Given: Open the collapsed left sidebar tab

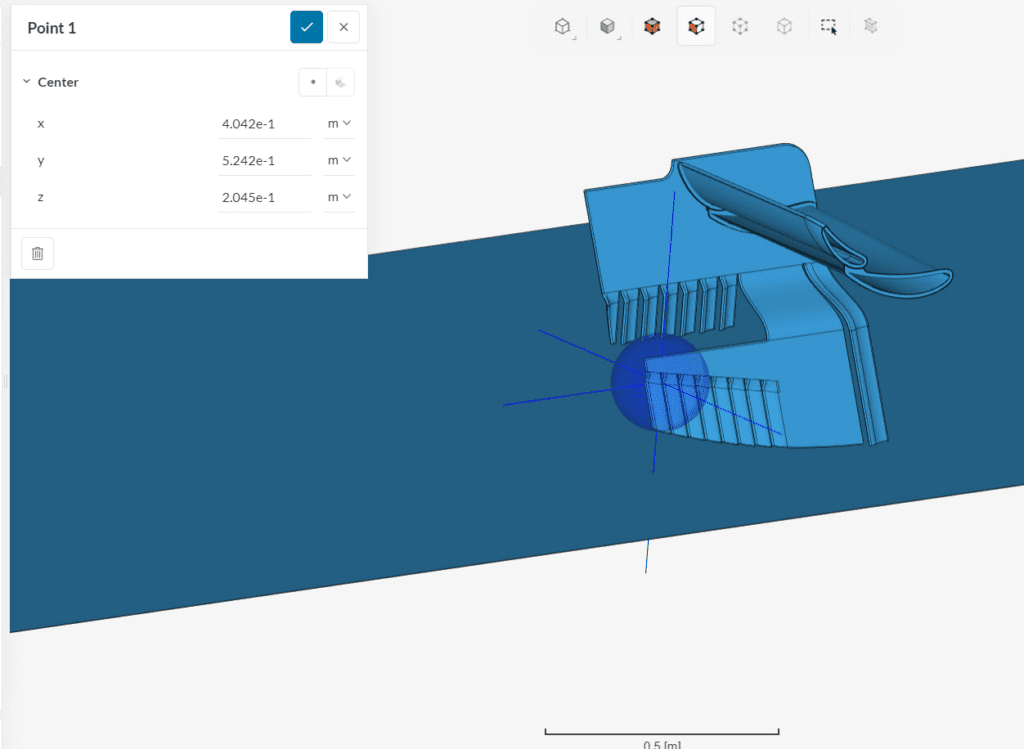Looking at the screenshot, I should [6, 381].
